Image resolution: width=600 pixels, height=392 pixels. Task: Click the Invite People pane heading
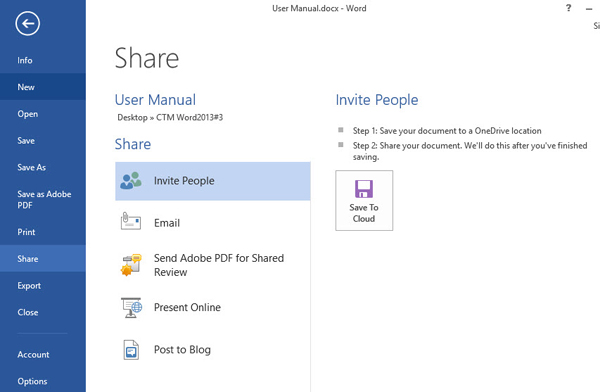[377, 100]
